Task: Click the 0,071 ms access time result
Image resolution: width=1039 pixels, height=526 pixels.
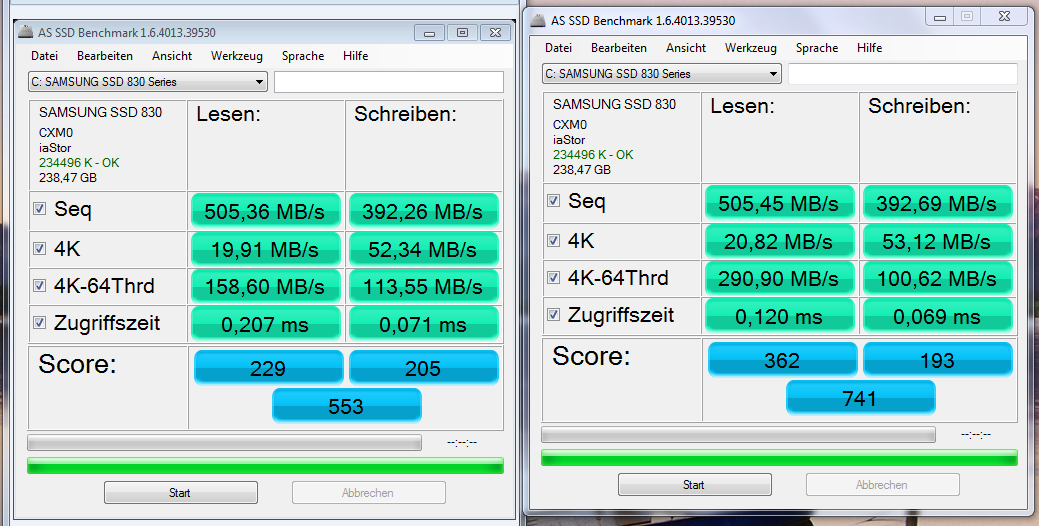Action: (x=423, y=325)
